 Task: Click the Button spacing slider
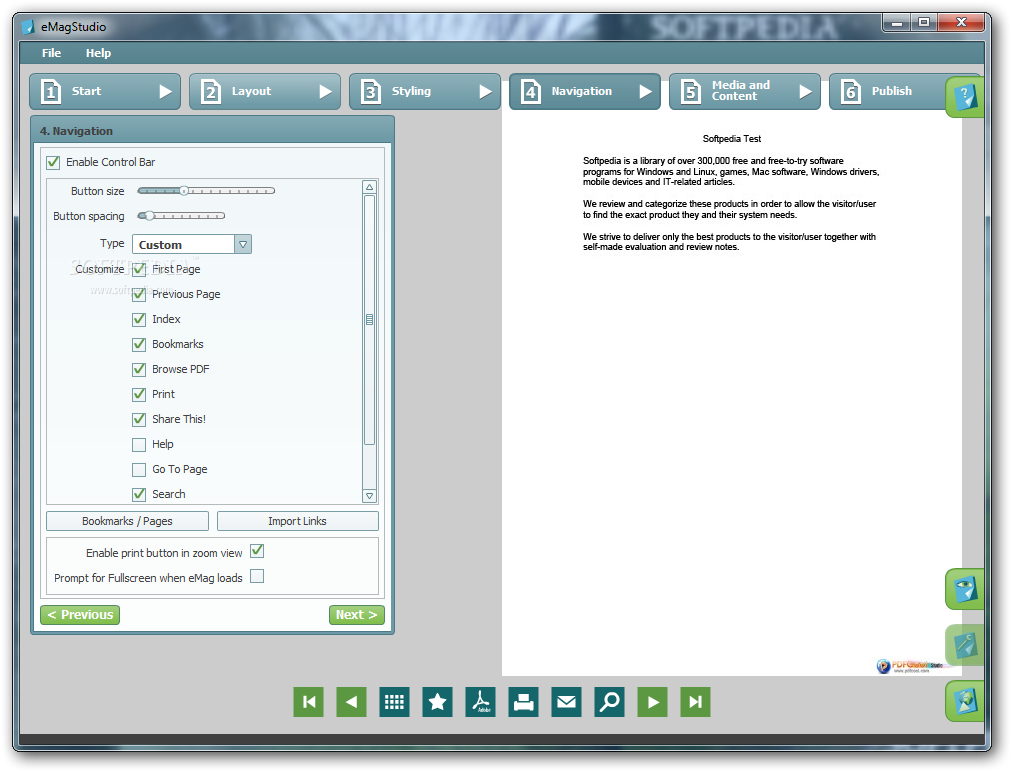[181, 216]
